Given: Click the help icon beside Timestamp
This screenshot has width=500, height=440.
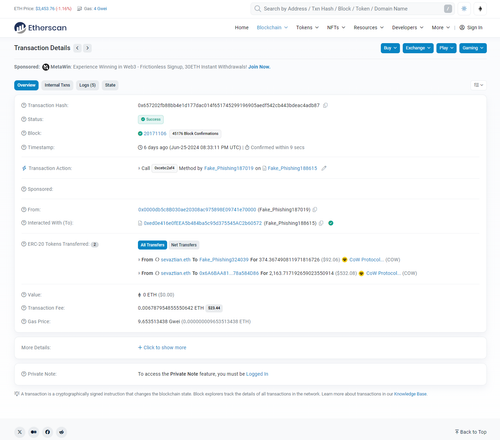Looking at the screenshot, I should pyautogui.click(x=24, y=147).
